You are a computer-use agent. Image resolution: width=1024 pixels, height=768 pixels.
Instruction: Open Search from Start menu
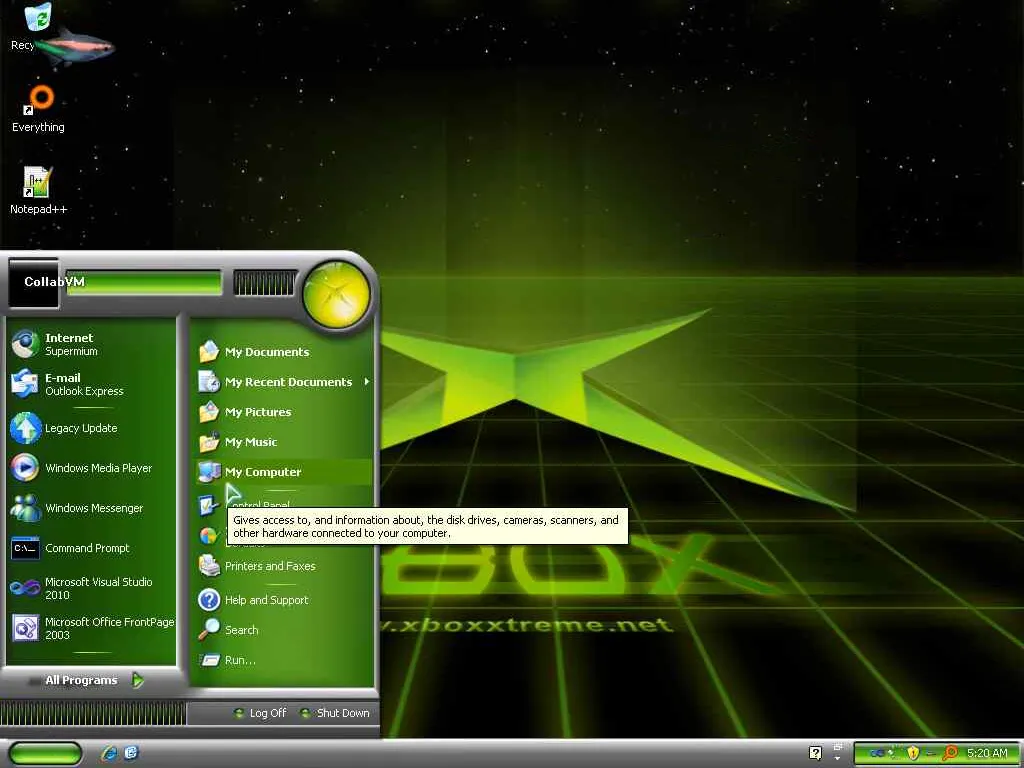(284, 630)
